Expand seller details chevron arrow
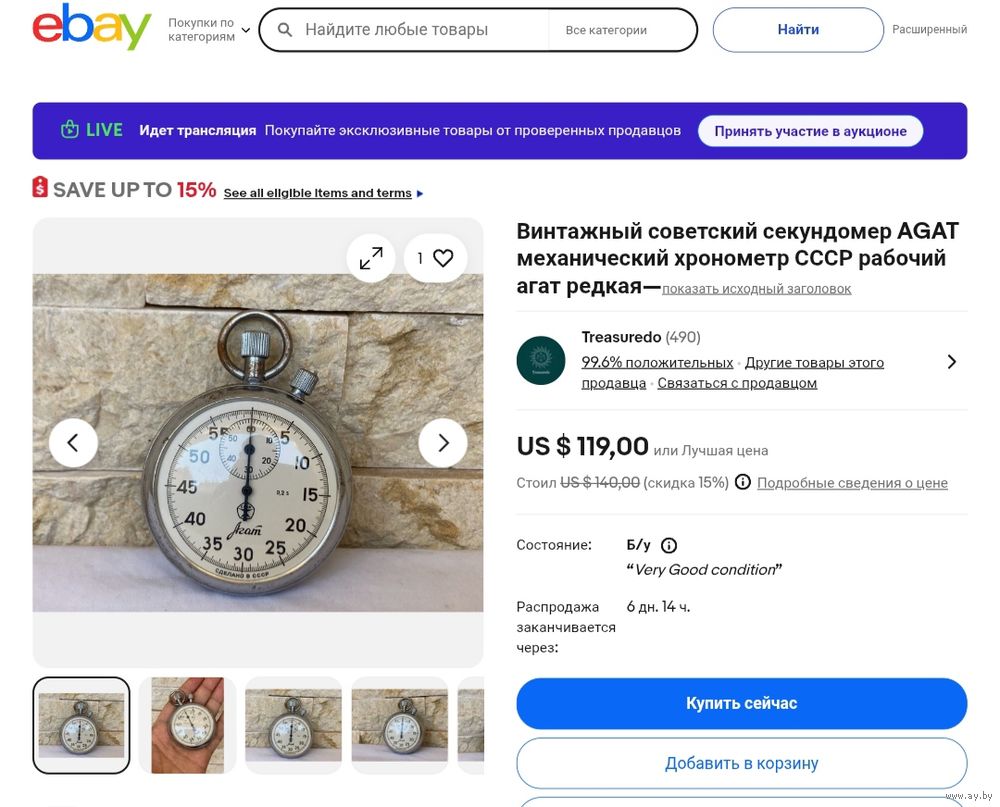The image size is (1000, 807). [x=951, y=361]
